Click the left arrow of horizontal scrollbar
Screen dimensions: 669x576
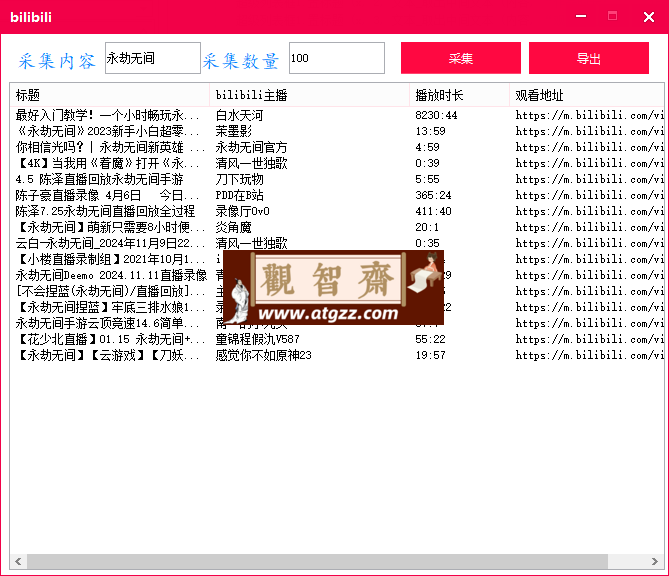pyautogui.click(x=18, y=561)
